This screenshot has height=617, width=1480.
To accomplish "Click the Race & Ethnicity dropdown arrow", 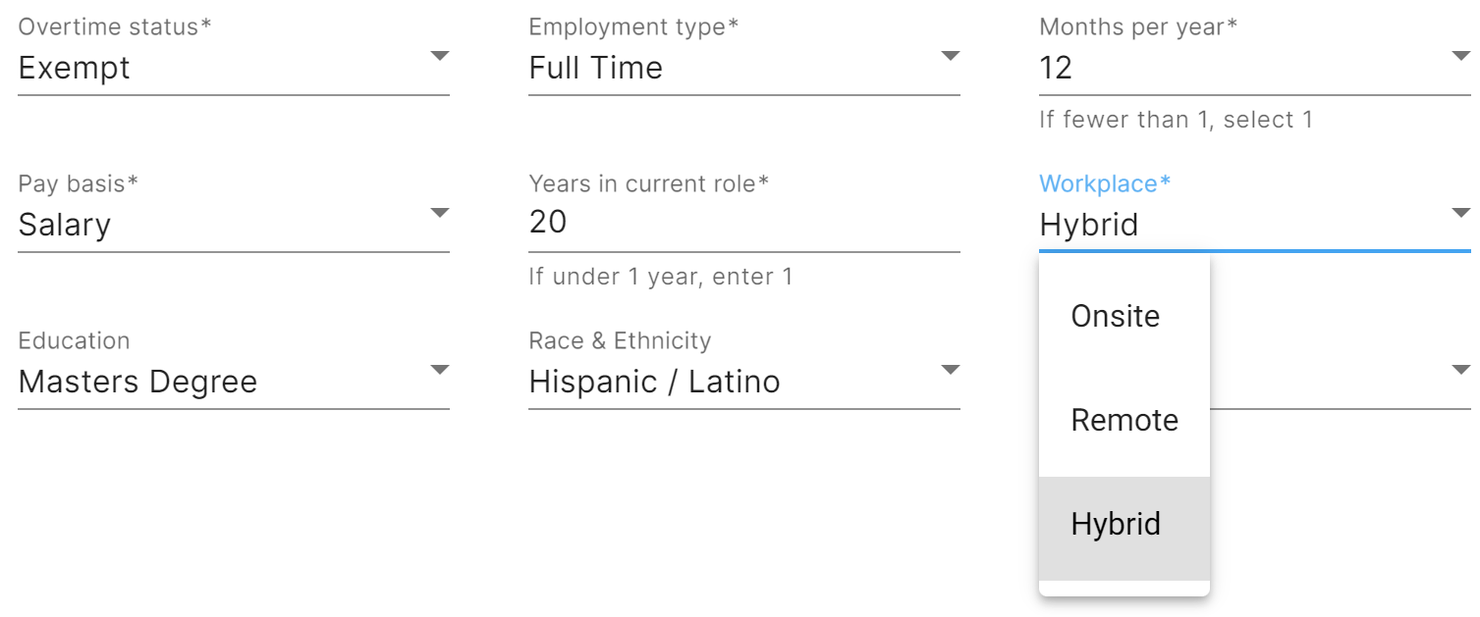I will [950, 370].
